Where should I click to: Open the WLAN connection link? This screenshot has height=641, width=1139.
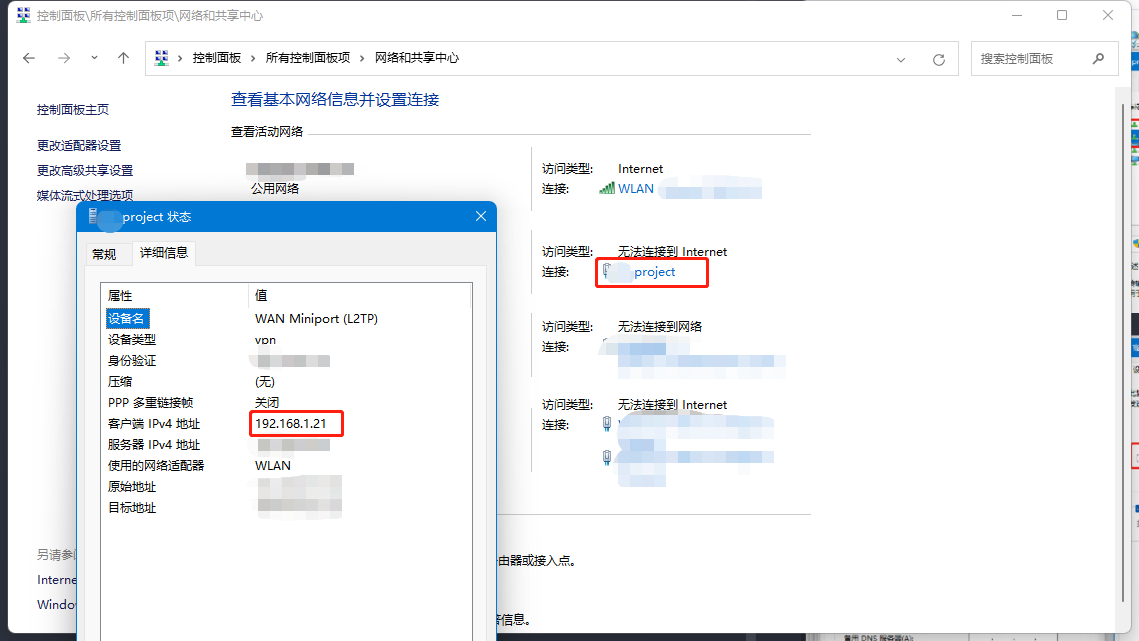coord(636,188)
